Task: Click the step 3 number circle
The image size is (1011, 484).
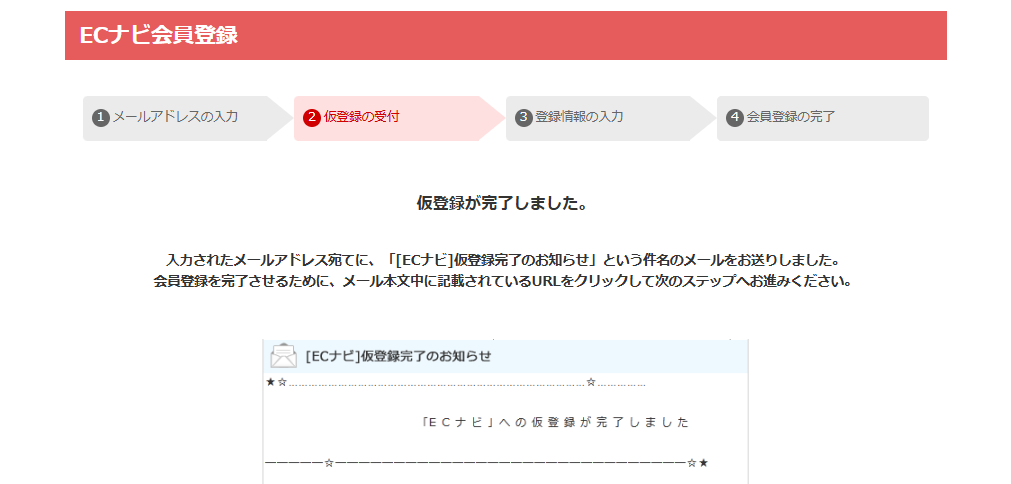Action: [x=524, y=117]
